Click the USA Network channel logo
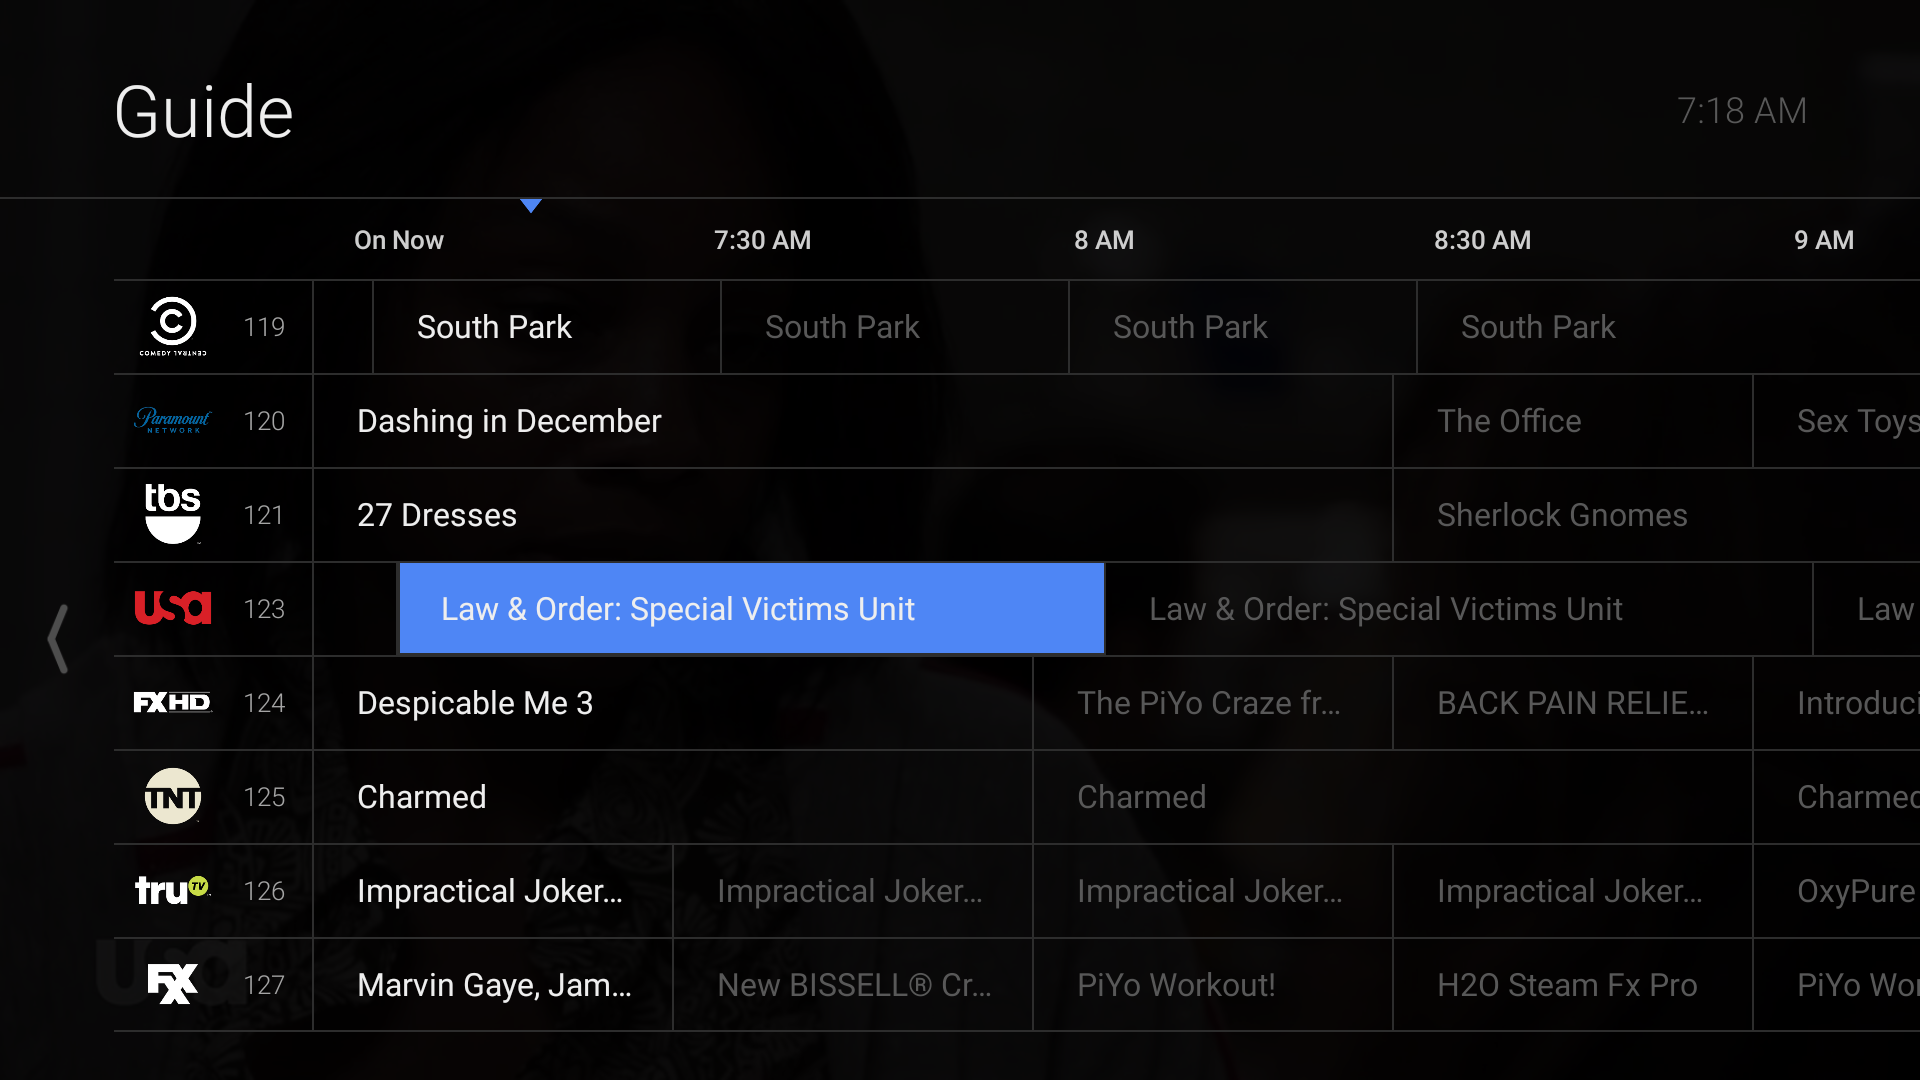 (172, 608)
